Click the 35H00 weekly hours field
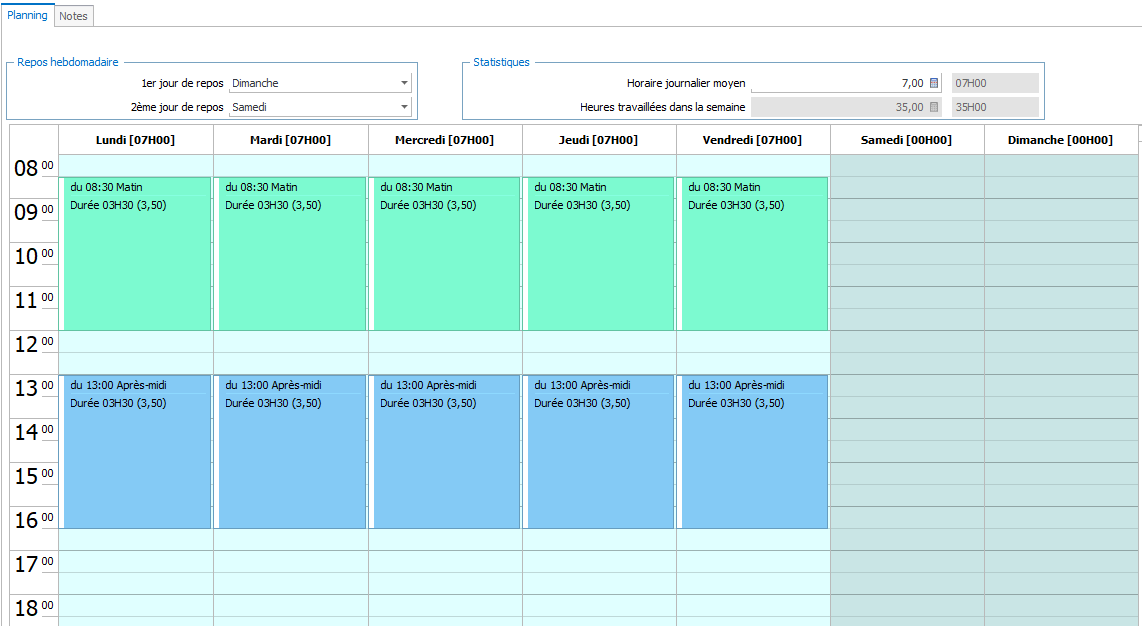 [x=995, y=107]
